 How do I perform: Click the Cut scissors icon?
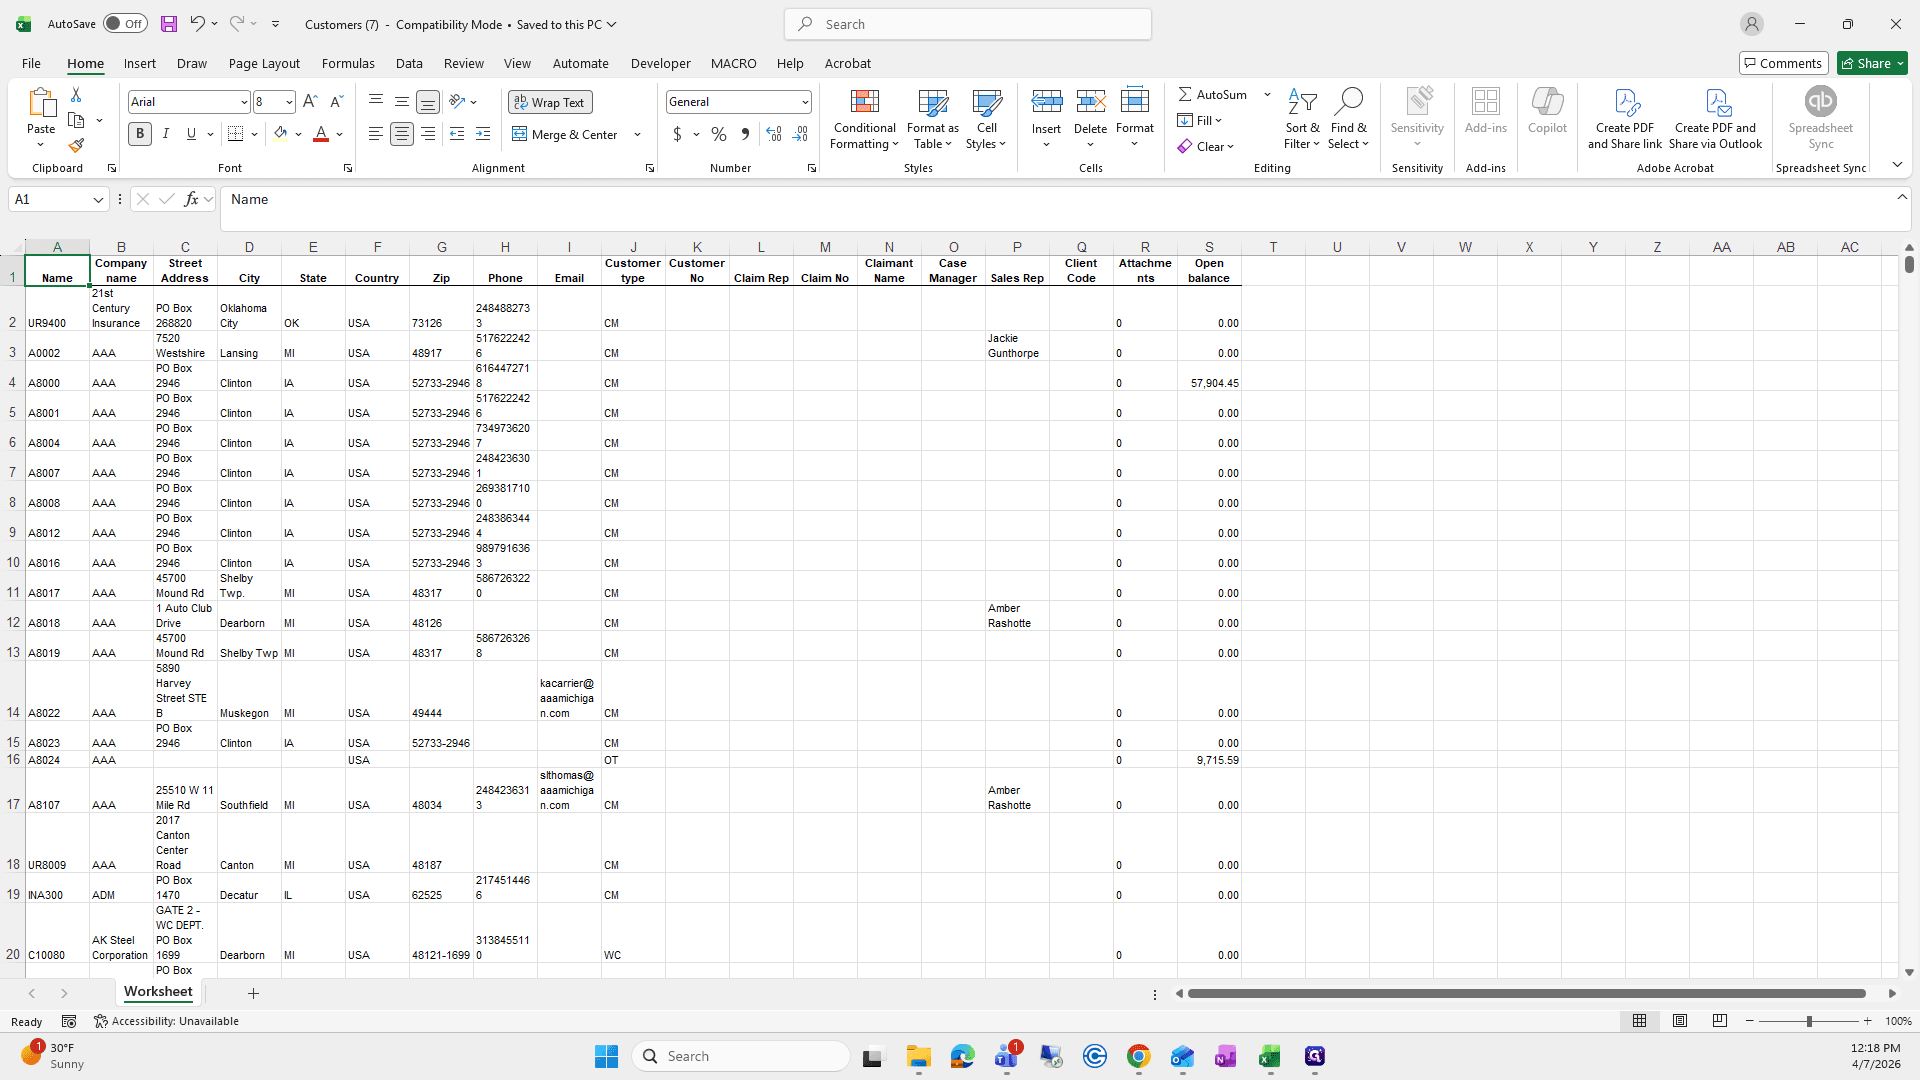[x=76, y=94]
